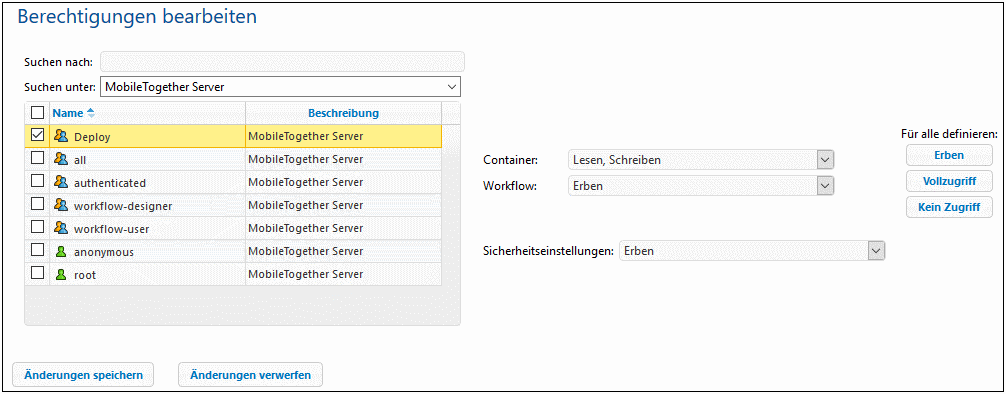Screen dimensions: 1006x394
Task: Click the authenticated role group icon
Action: 61,182
